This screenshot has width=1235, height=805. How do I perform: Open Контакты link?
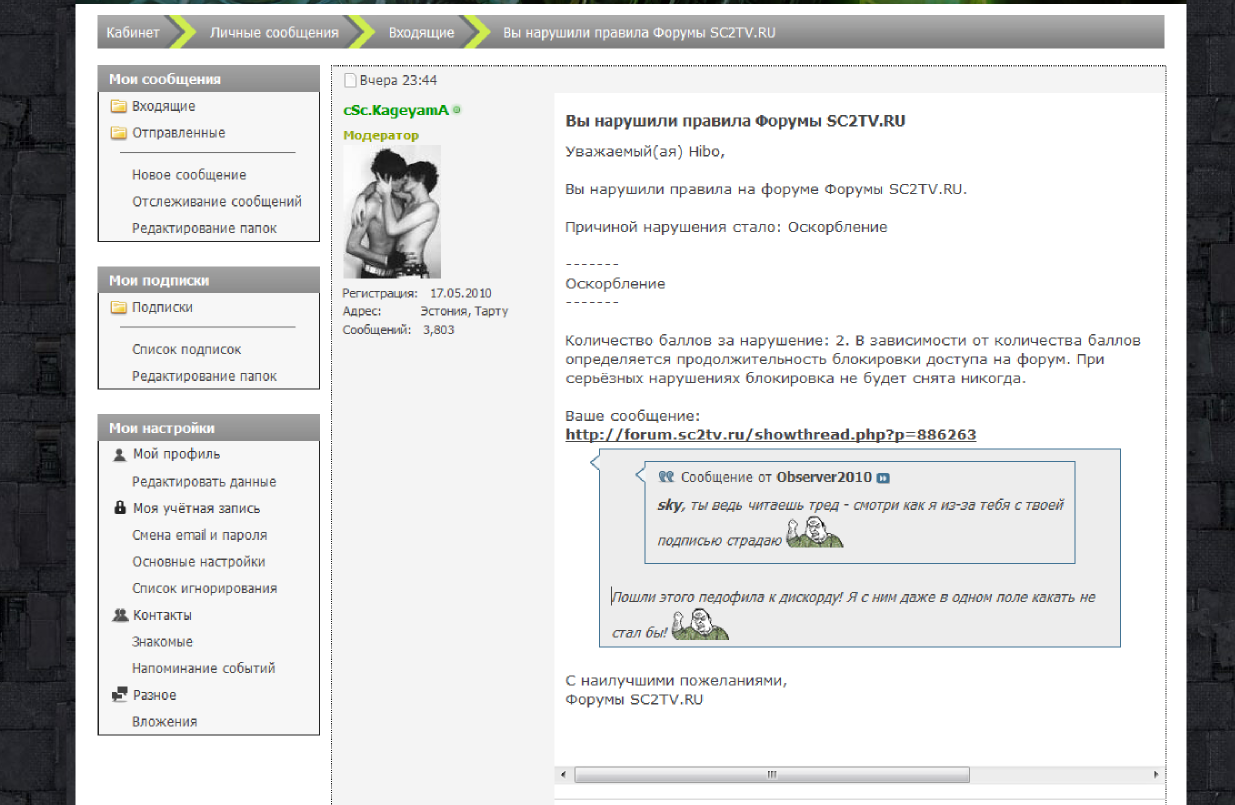tap(162, 615)
